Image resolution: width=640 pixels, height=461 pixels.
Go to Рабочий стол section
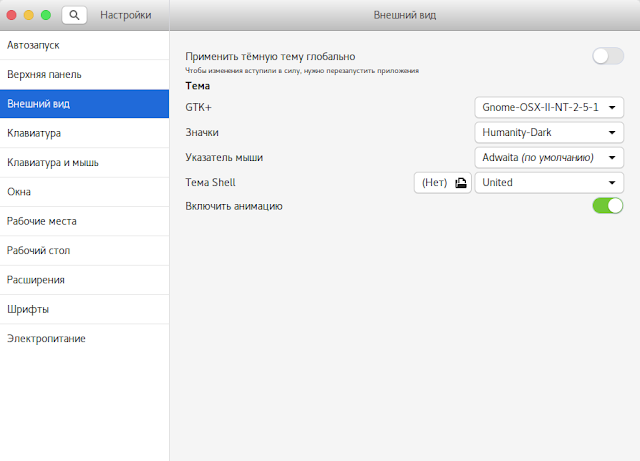click(x=84, y=251)
